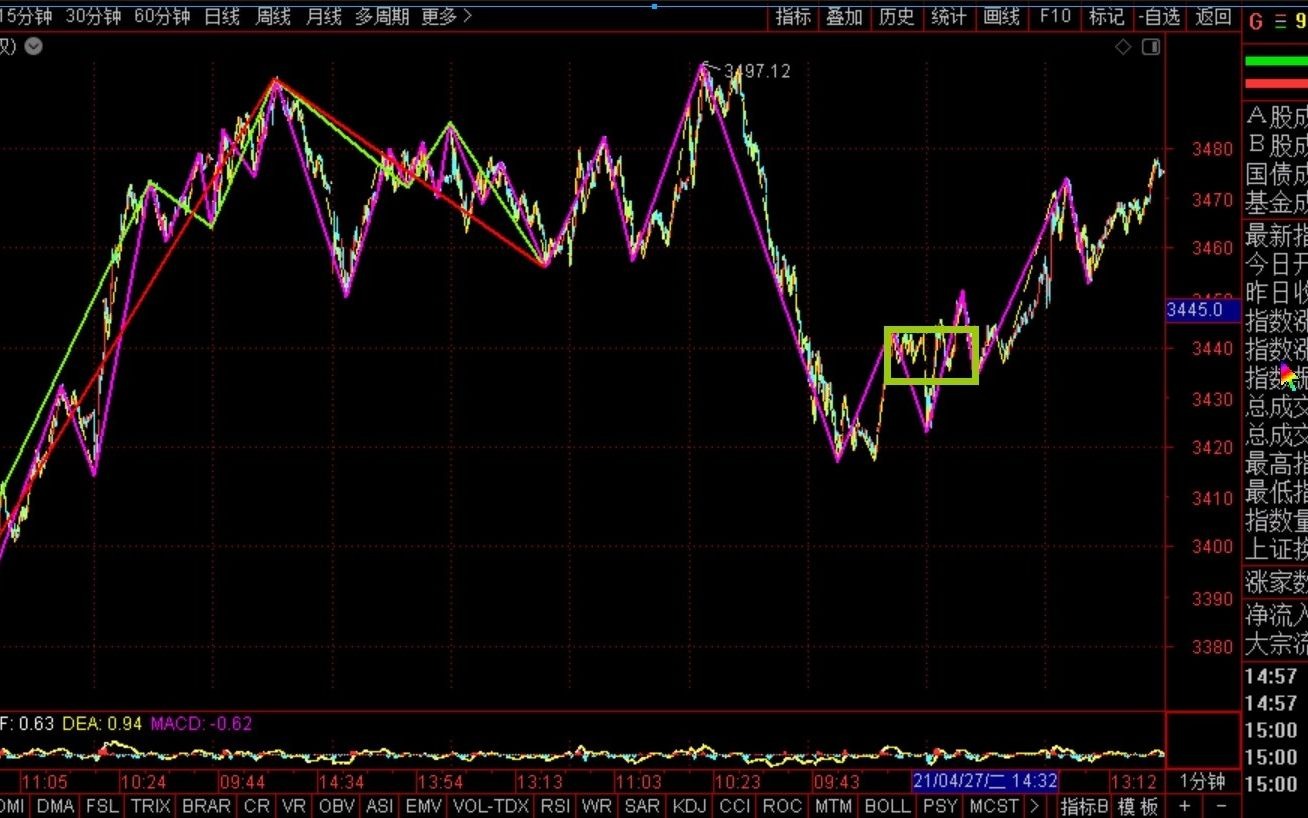Select the ASI indicator tab
The width and height of the screenshot is (1308, 818).
(380, 806)
